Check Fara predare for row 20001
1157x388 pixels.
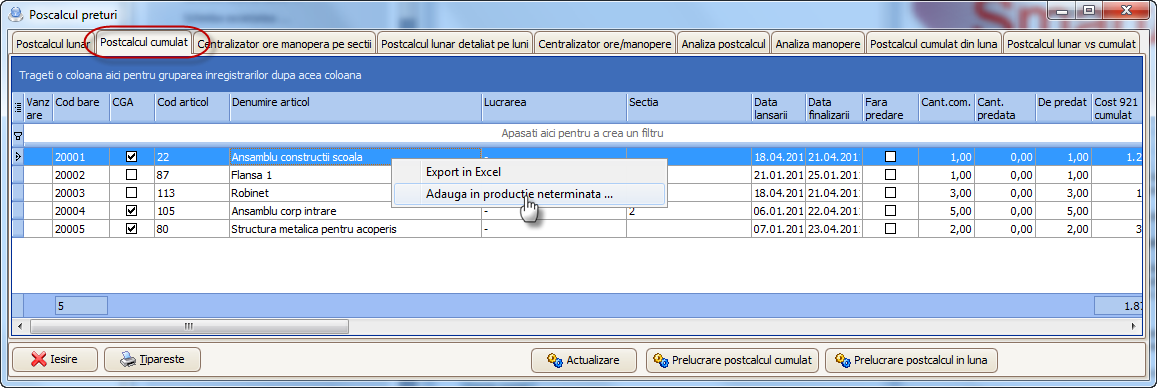click(x=891, y=156)
